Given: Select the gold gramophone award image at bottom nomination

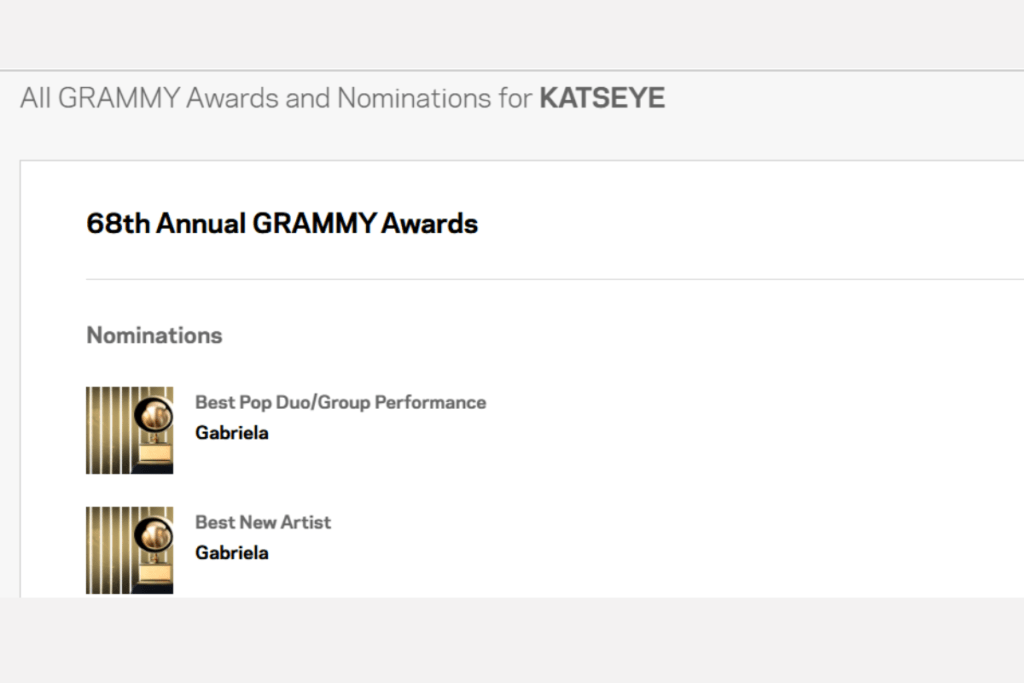Looking at the screenshot, I should (129, 548).
